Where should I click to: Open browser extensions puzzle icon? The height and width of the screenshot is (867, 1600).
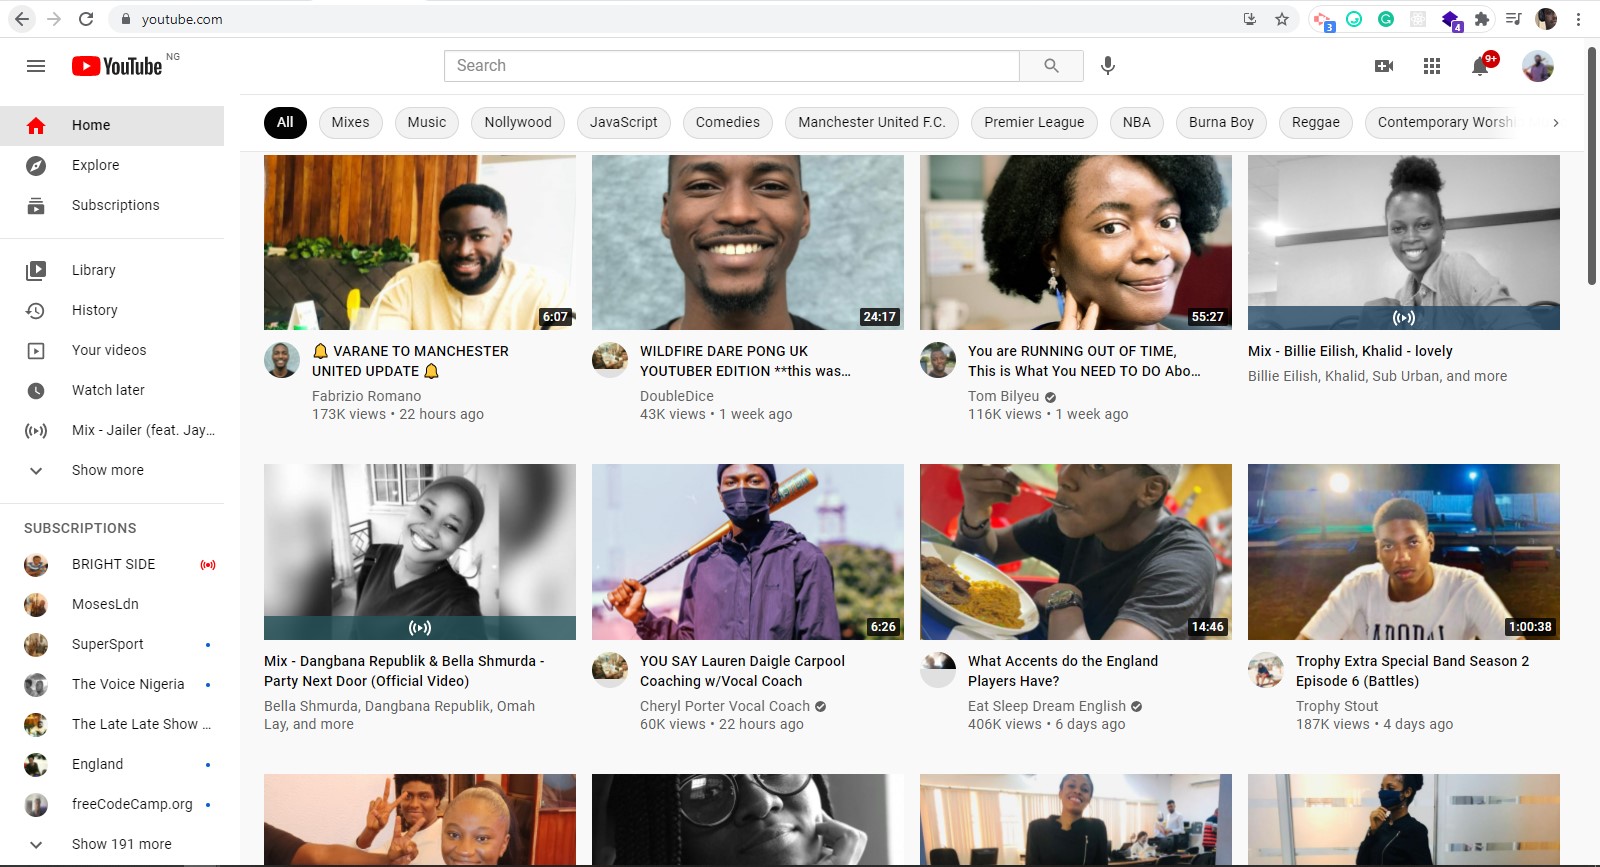[x=1482, y=19]
